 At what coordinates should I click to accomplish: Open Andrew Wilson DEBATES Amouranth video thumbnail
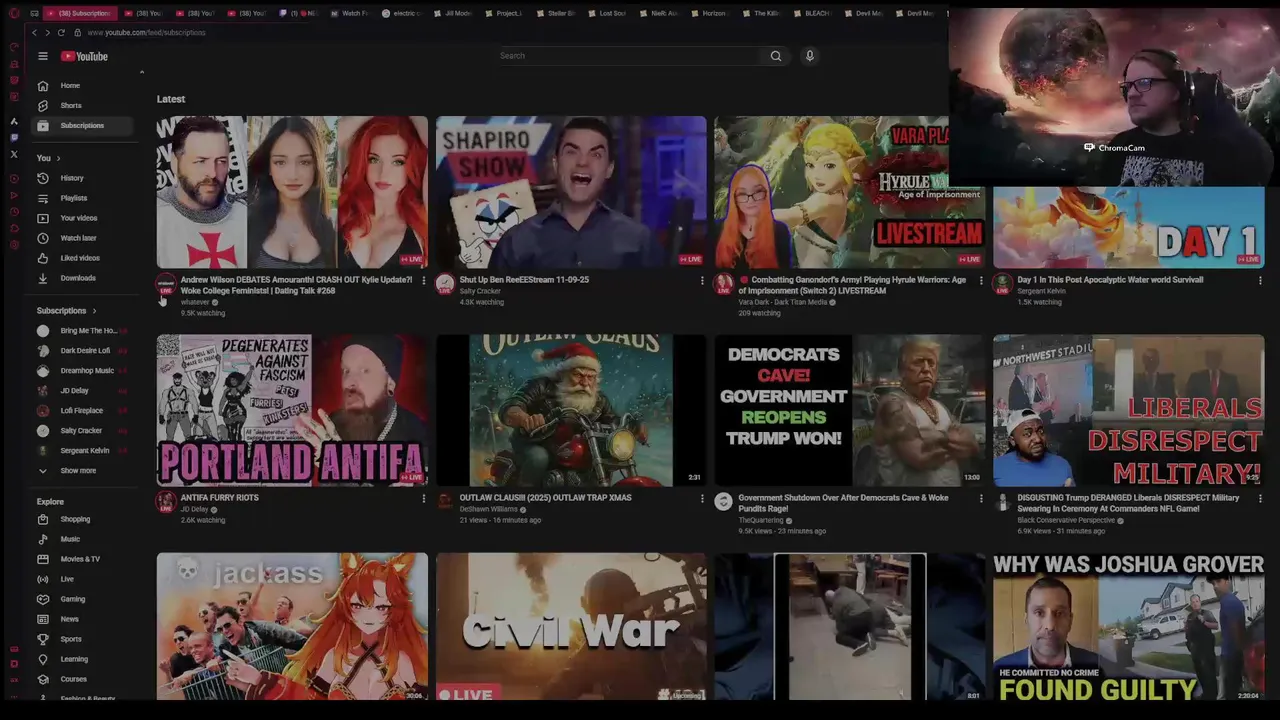(x=292, y=192)
